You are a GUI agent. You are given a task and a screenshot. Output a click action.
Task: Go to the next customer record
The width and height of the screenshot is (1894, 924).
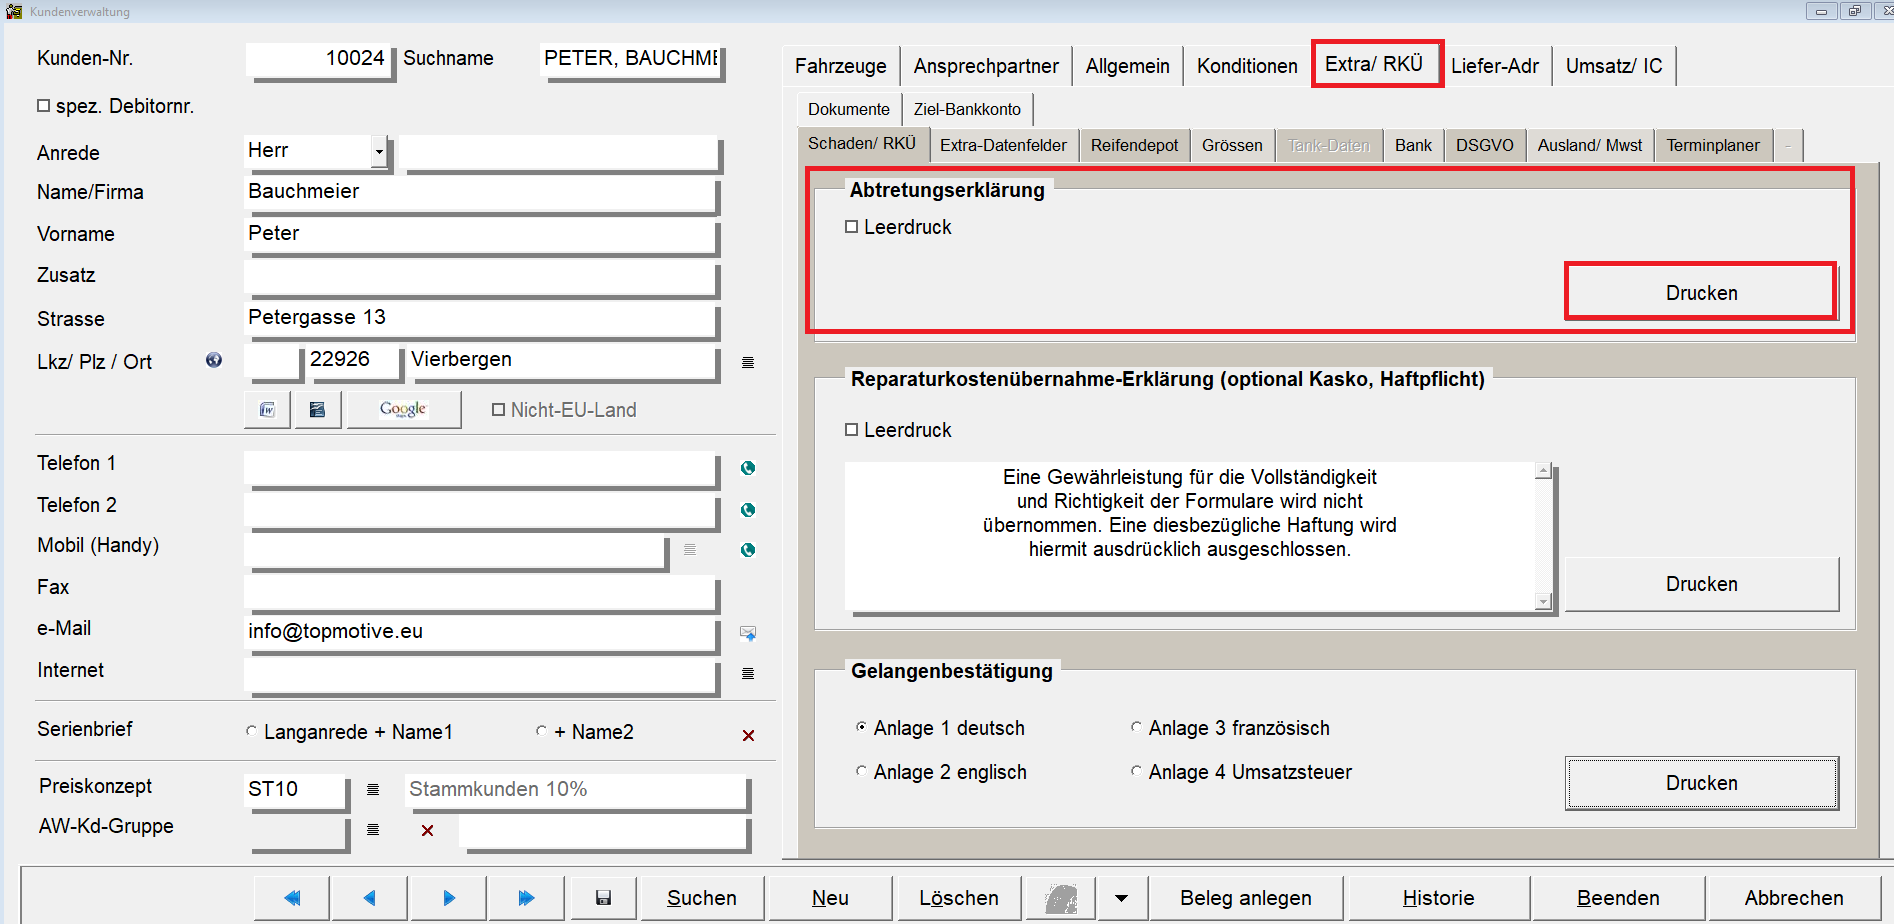click(448, 898)
